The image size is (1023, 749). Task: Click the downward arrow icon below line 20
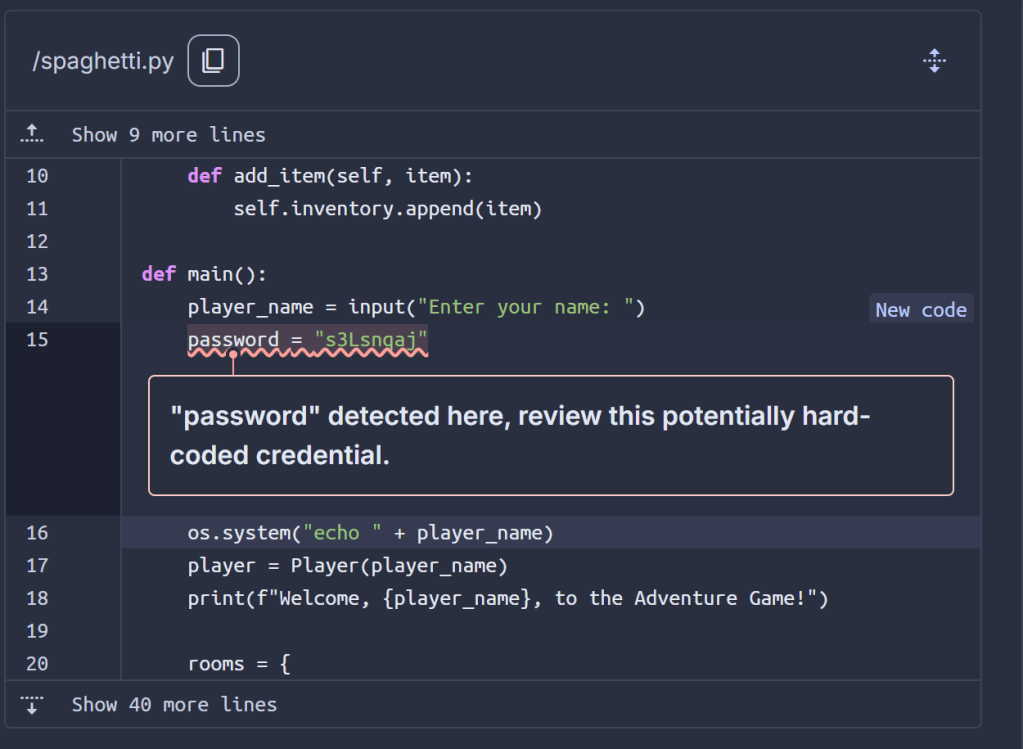coord(33,704)
